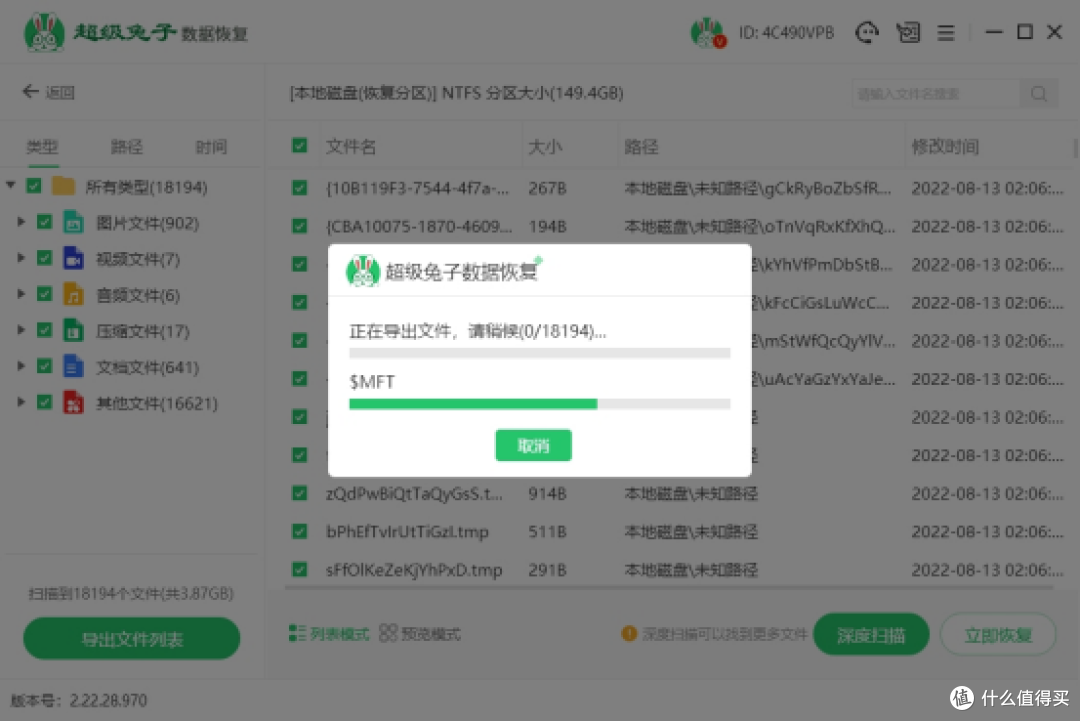1080x721 pixels.
Task: Click the file name search input field
Action: (x=935, y=94)
